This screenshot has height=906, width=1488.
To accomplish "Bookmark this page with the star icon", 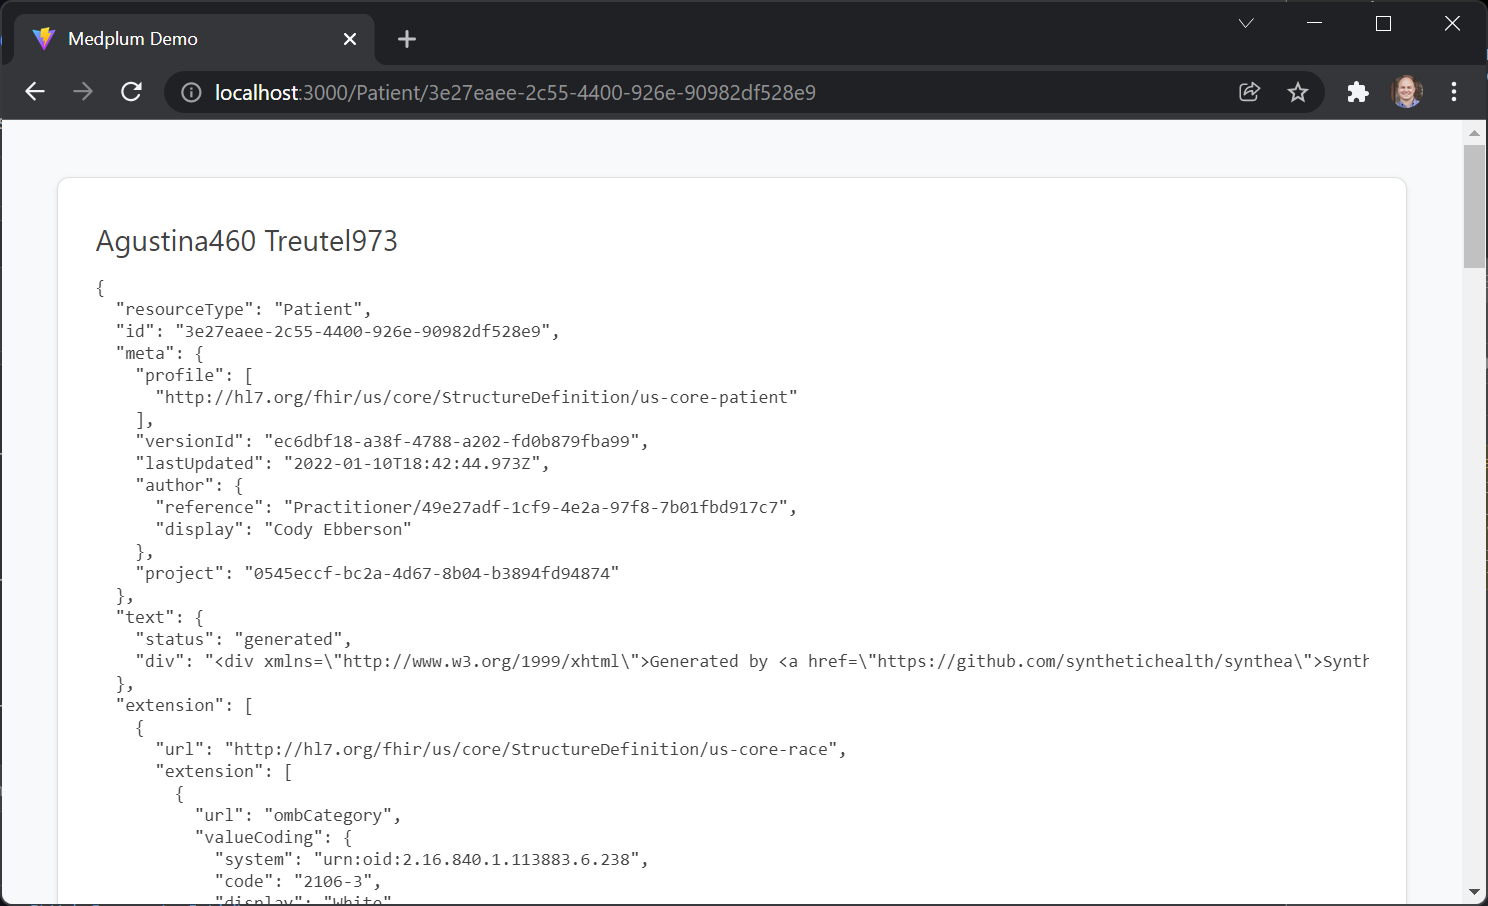I will pos(1297,92).
